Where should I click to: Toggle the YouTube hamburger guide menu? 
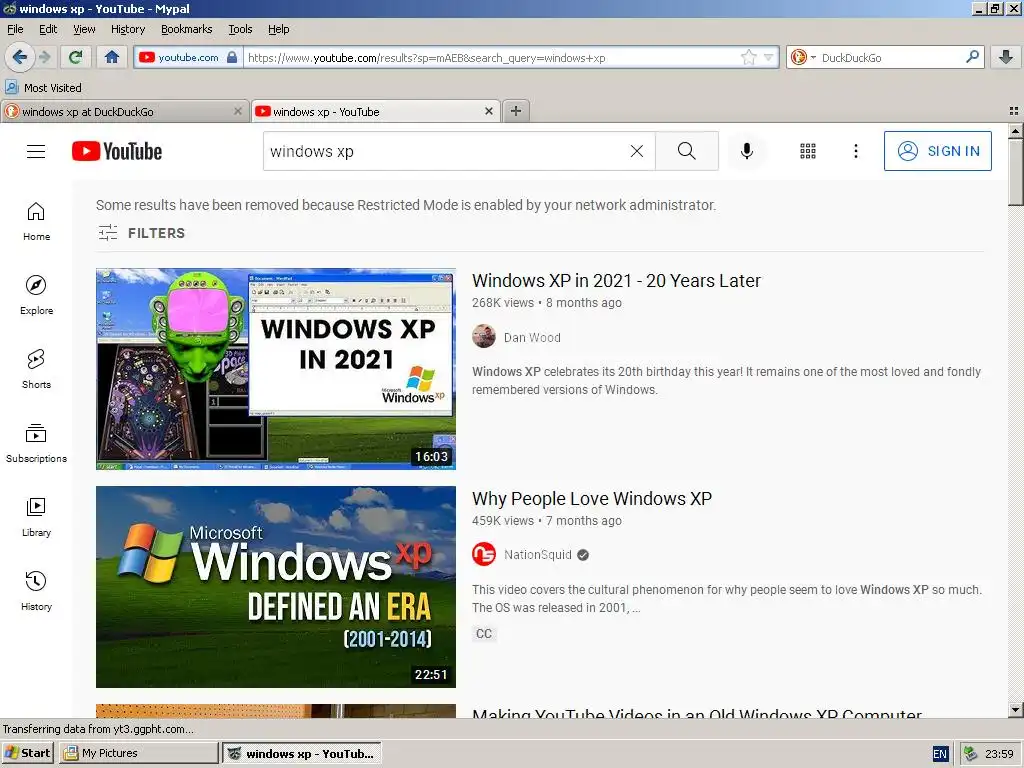pyautogui.click(x=36, y=151)
